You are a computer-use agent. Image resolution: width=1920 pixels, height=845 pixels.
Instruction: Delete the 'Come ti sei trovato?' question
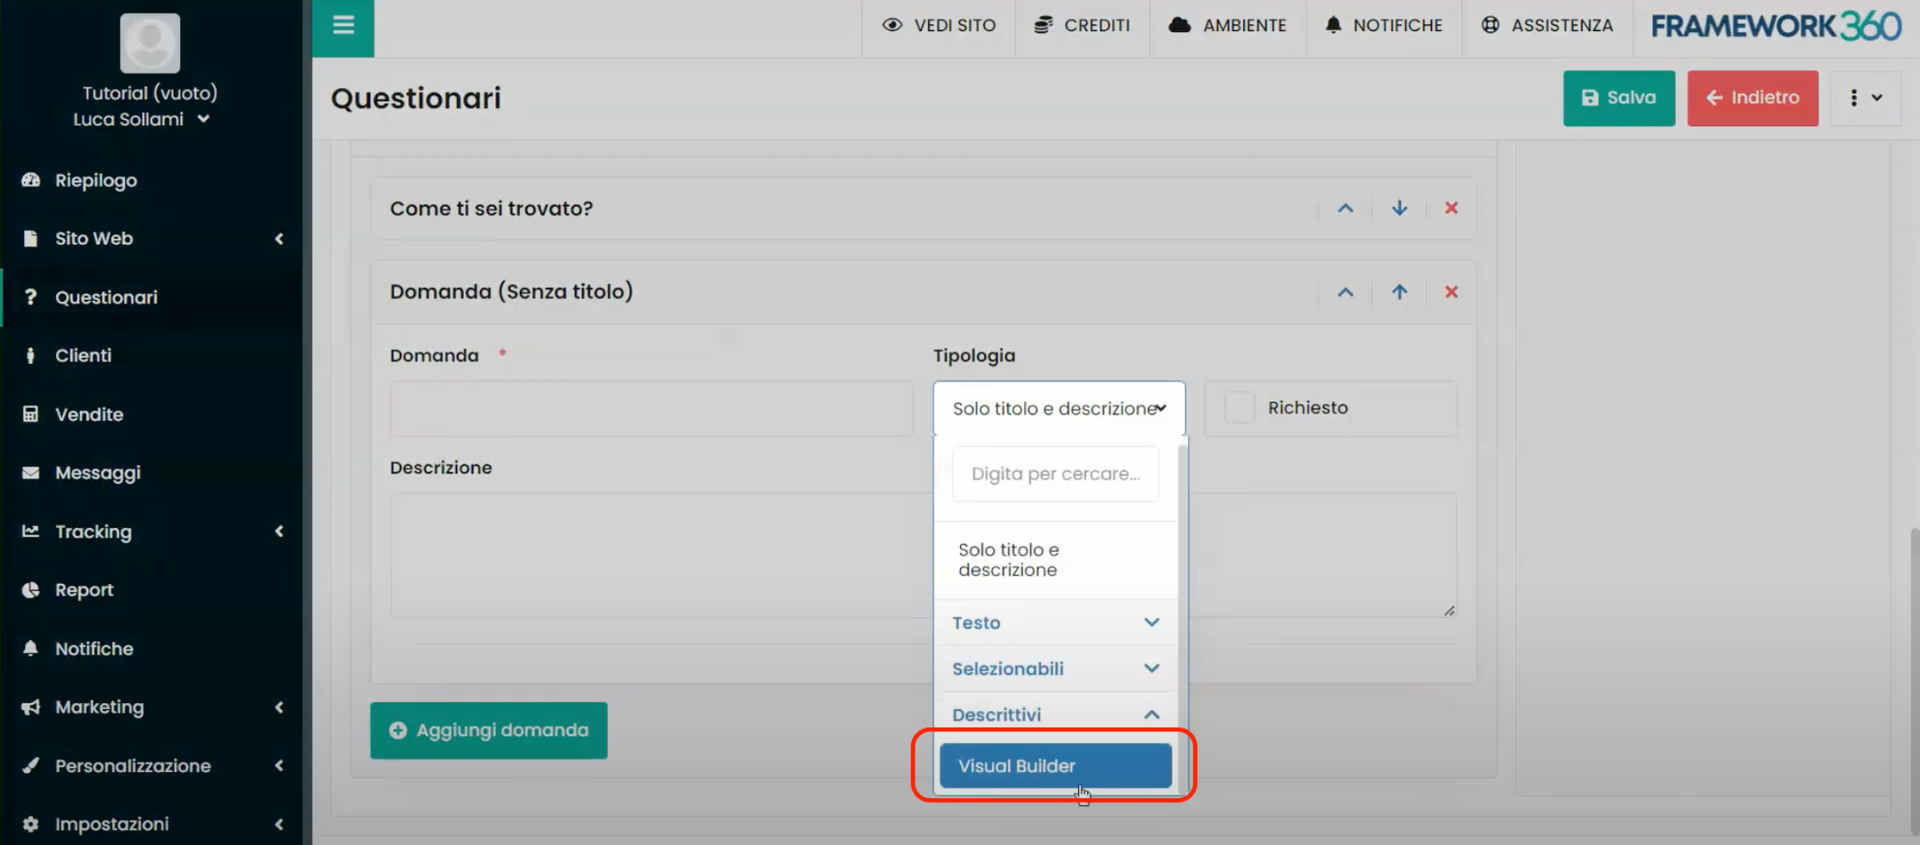(1451, 208)
